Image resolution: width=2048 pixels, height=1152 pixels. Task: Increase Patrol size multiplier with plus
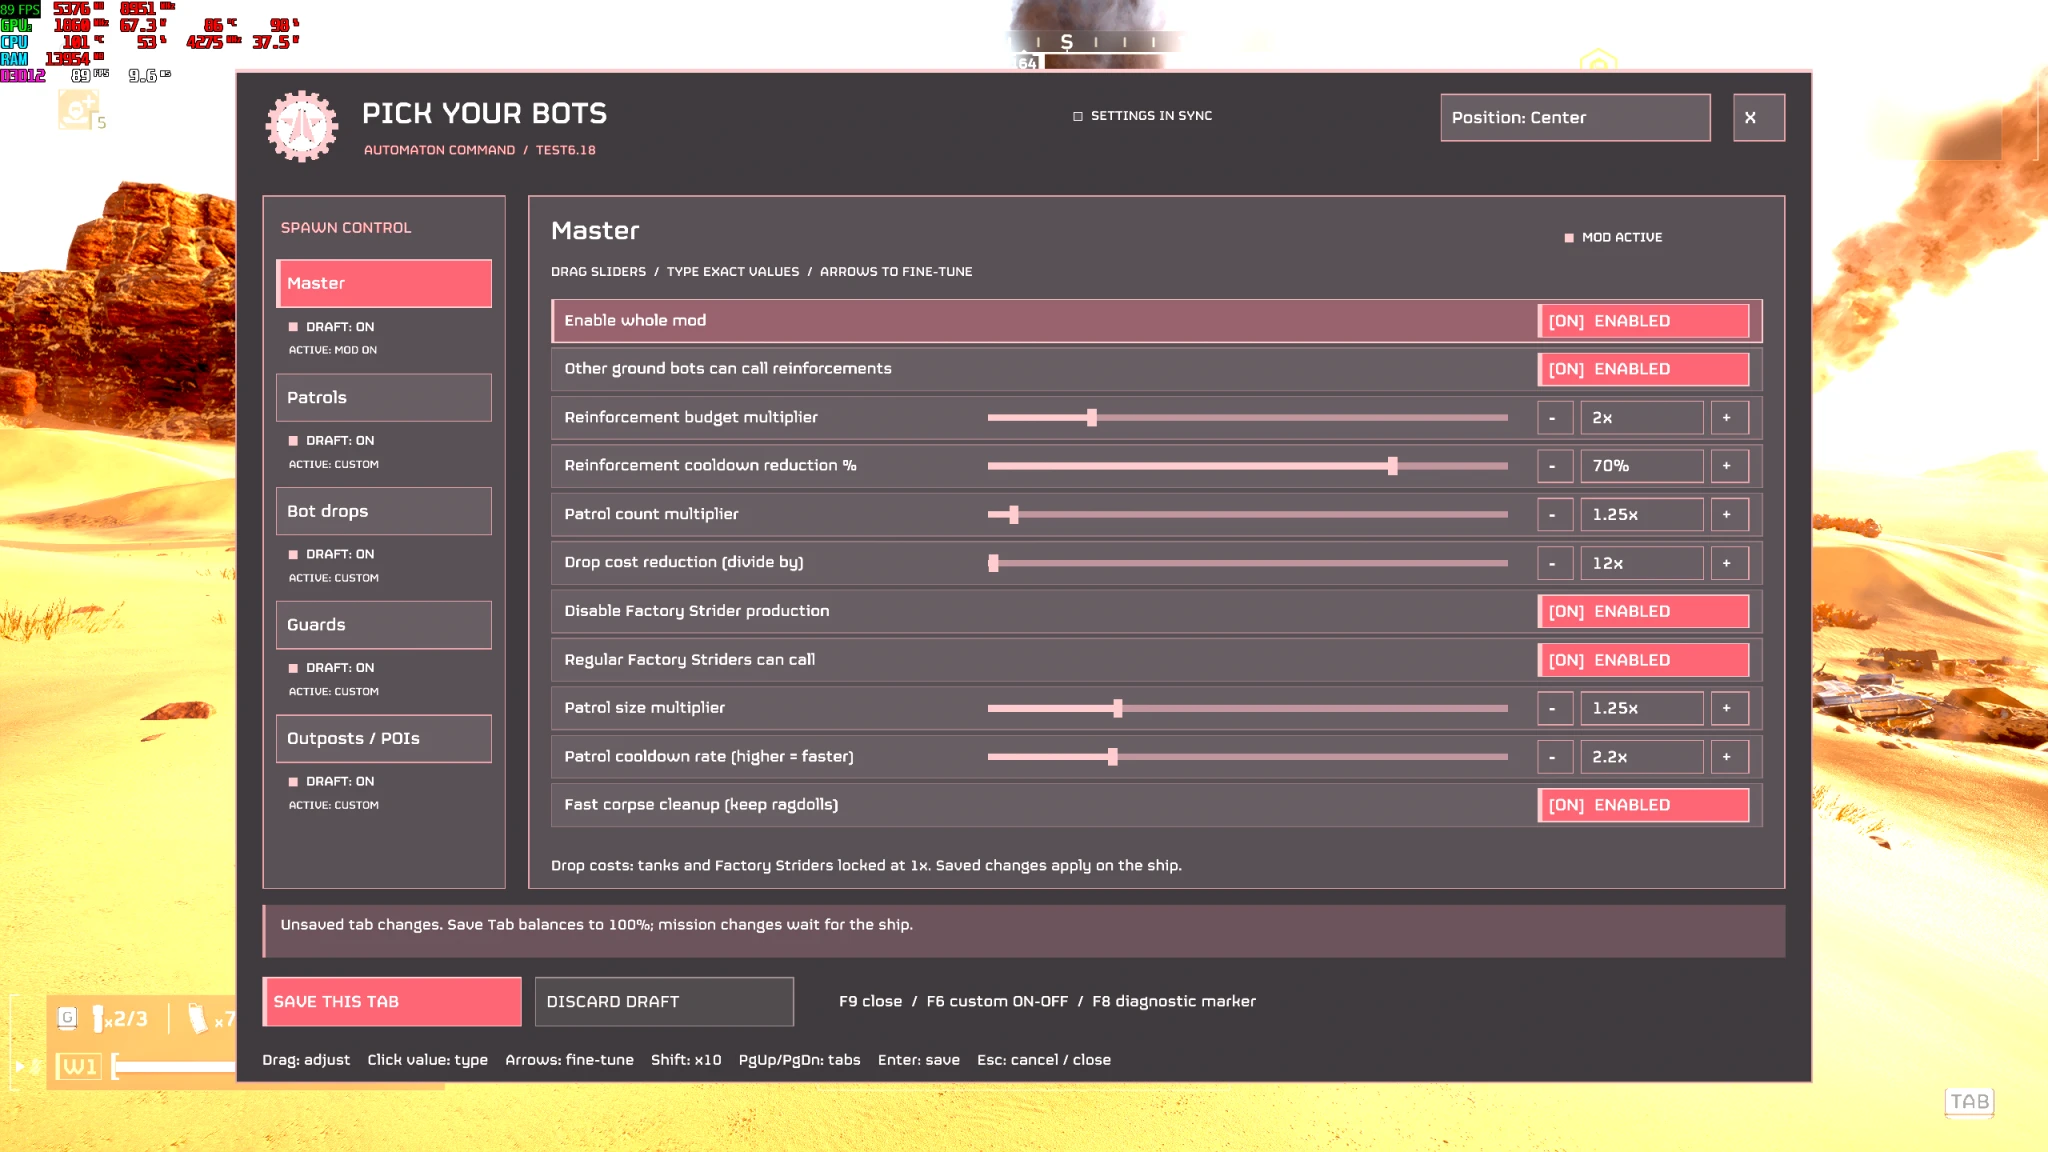pos(1728,708)
